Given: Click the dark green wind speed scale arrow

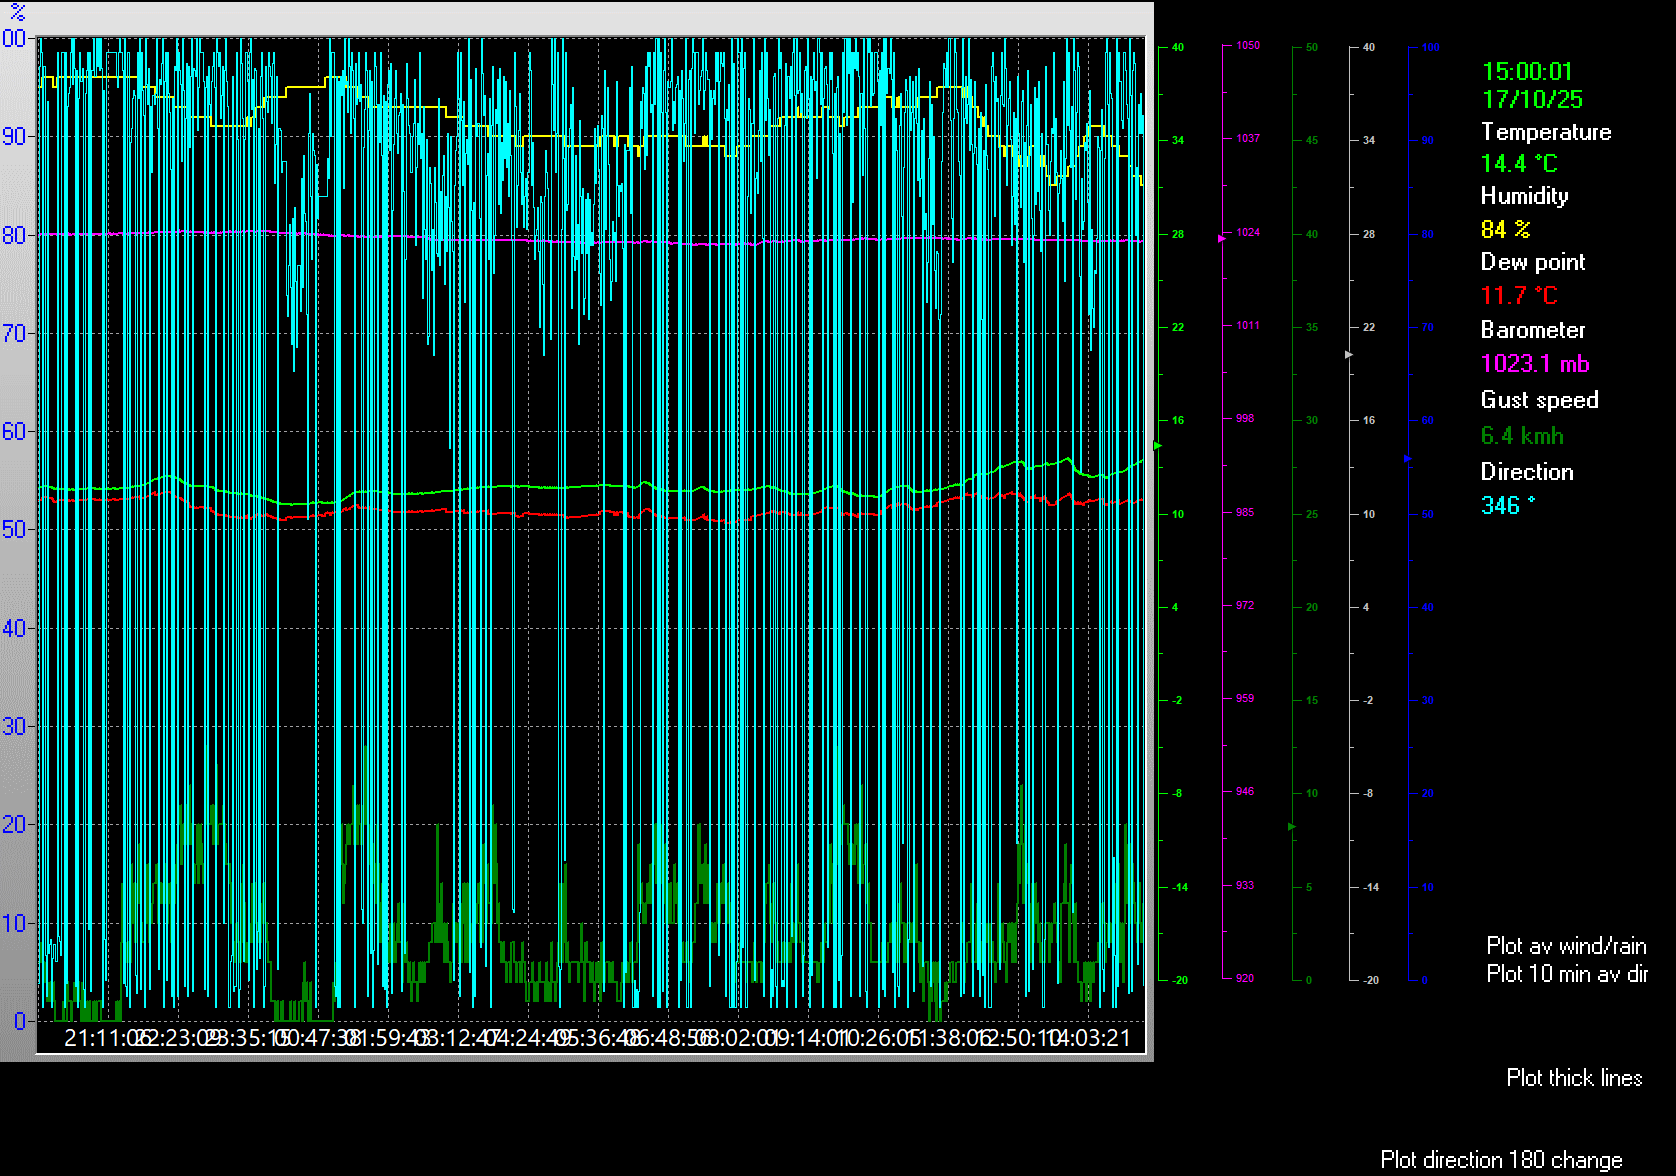Looking at the screenshot, I should coord(1292,827).
